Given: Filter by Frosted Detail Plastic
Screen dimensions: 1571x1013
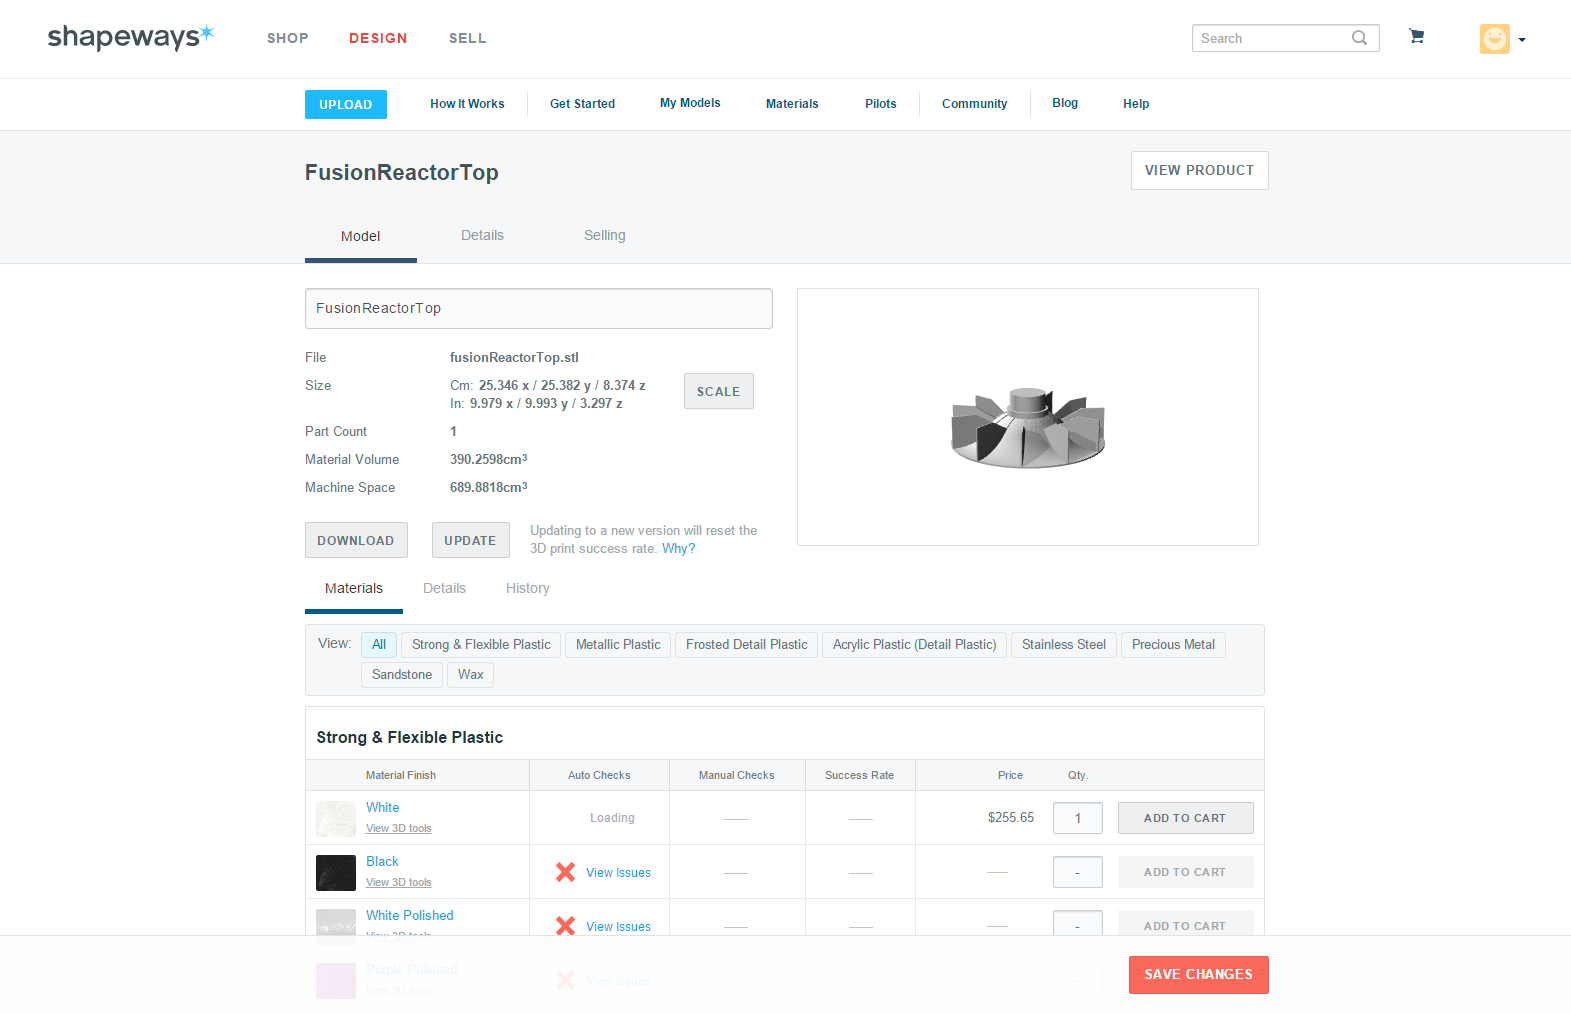Looking at the screenshot, I should (746, 645).
